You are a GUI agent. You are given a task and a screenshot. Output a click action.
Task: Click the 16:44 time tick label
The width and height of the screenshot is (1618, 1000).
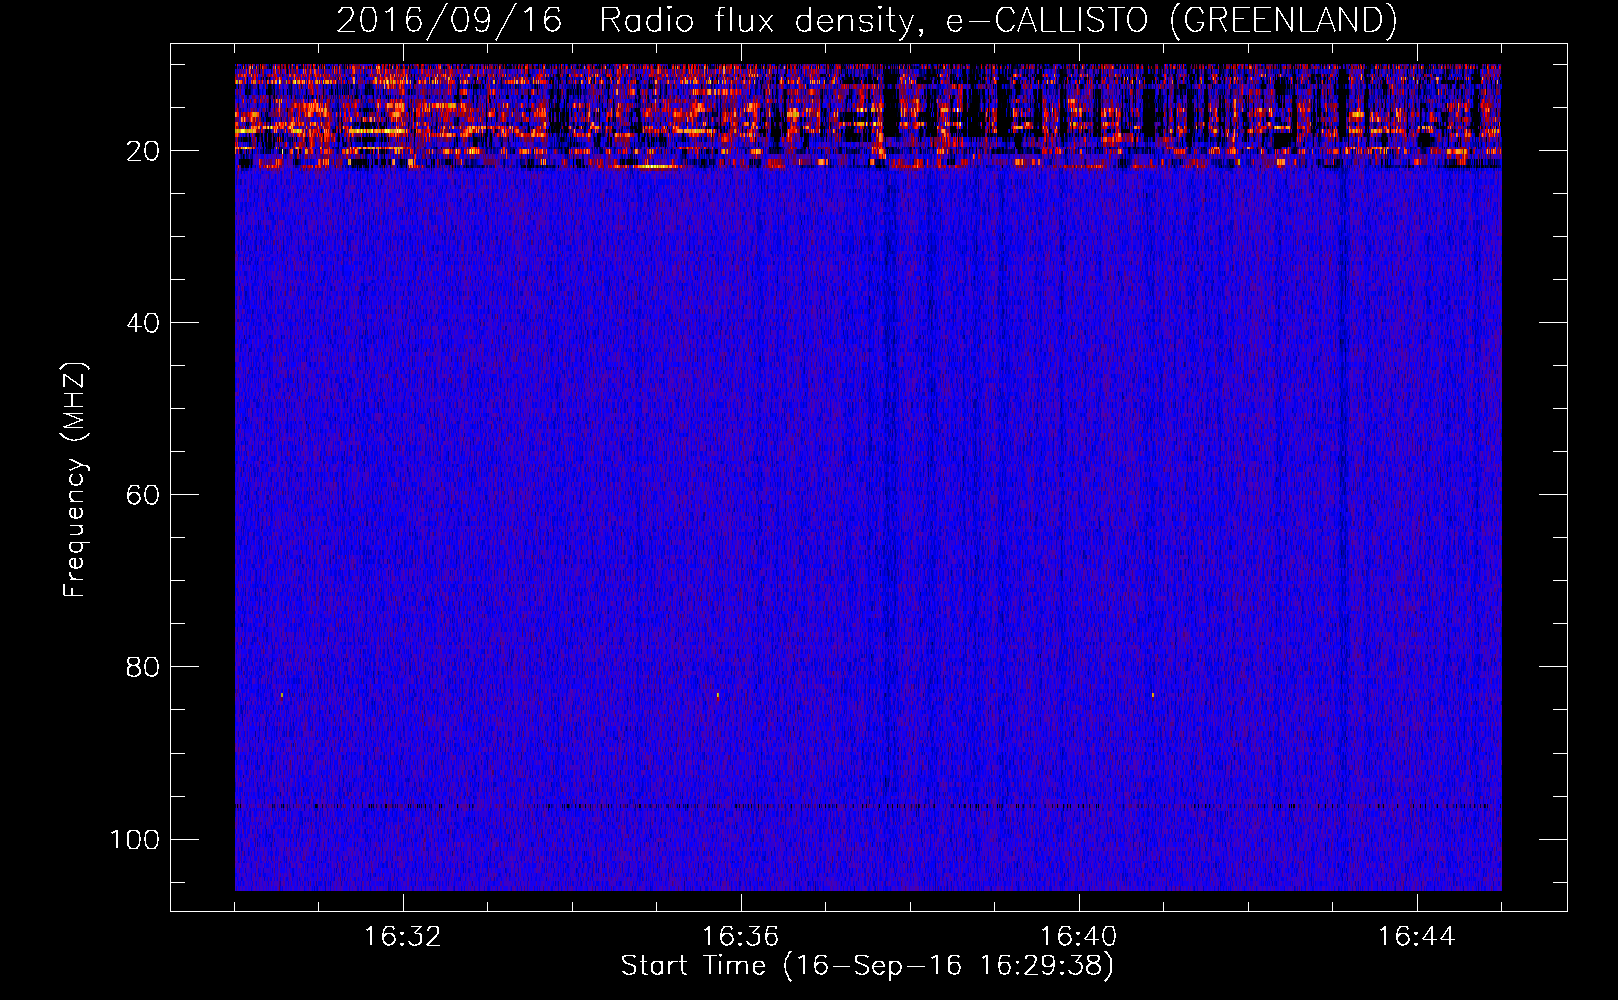pyautogui.click(x=1416, y=937)
